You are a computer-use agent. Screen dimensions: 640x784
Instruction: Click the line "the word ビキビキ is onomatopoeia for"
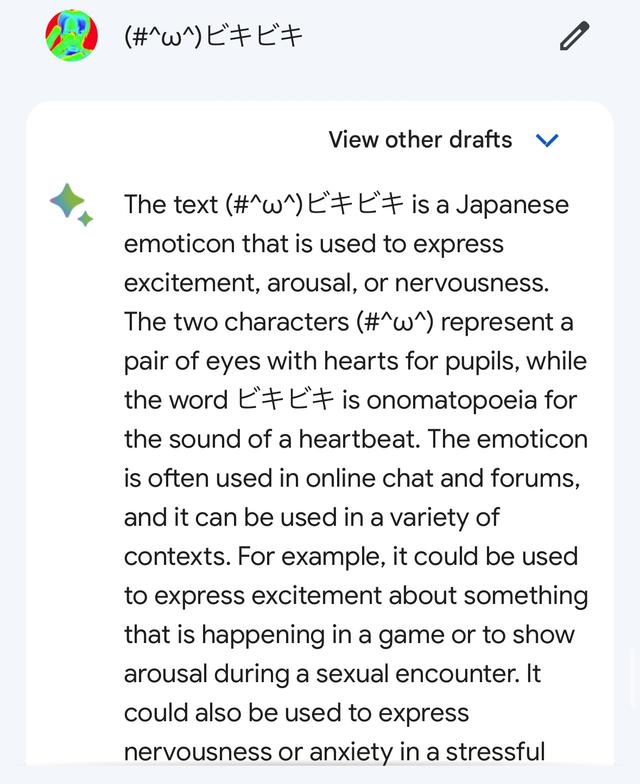350,400
